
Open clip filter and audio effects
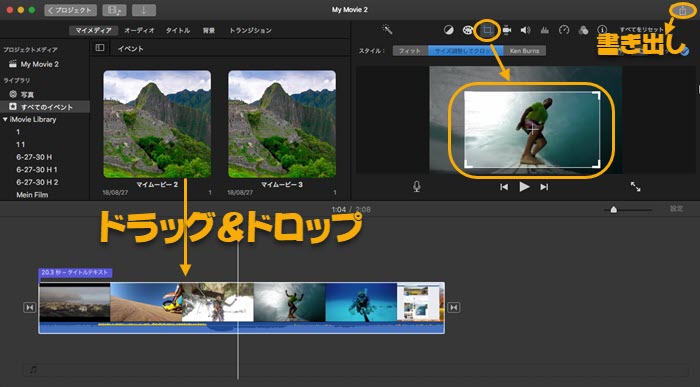583,30
